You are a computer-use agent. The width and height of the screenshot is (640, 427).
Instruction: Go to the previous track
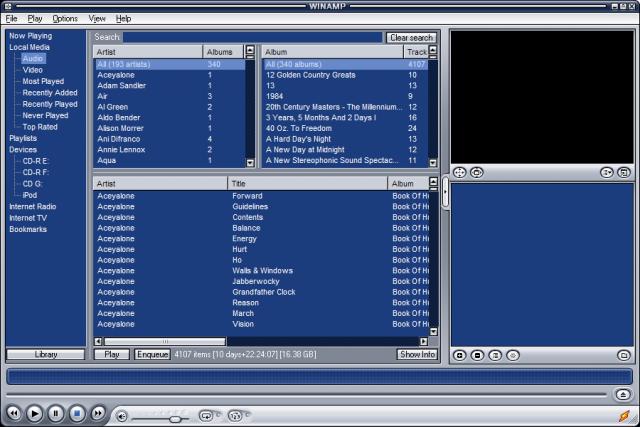(14, 414)
